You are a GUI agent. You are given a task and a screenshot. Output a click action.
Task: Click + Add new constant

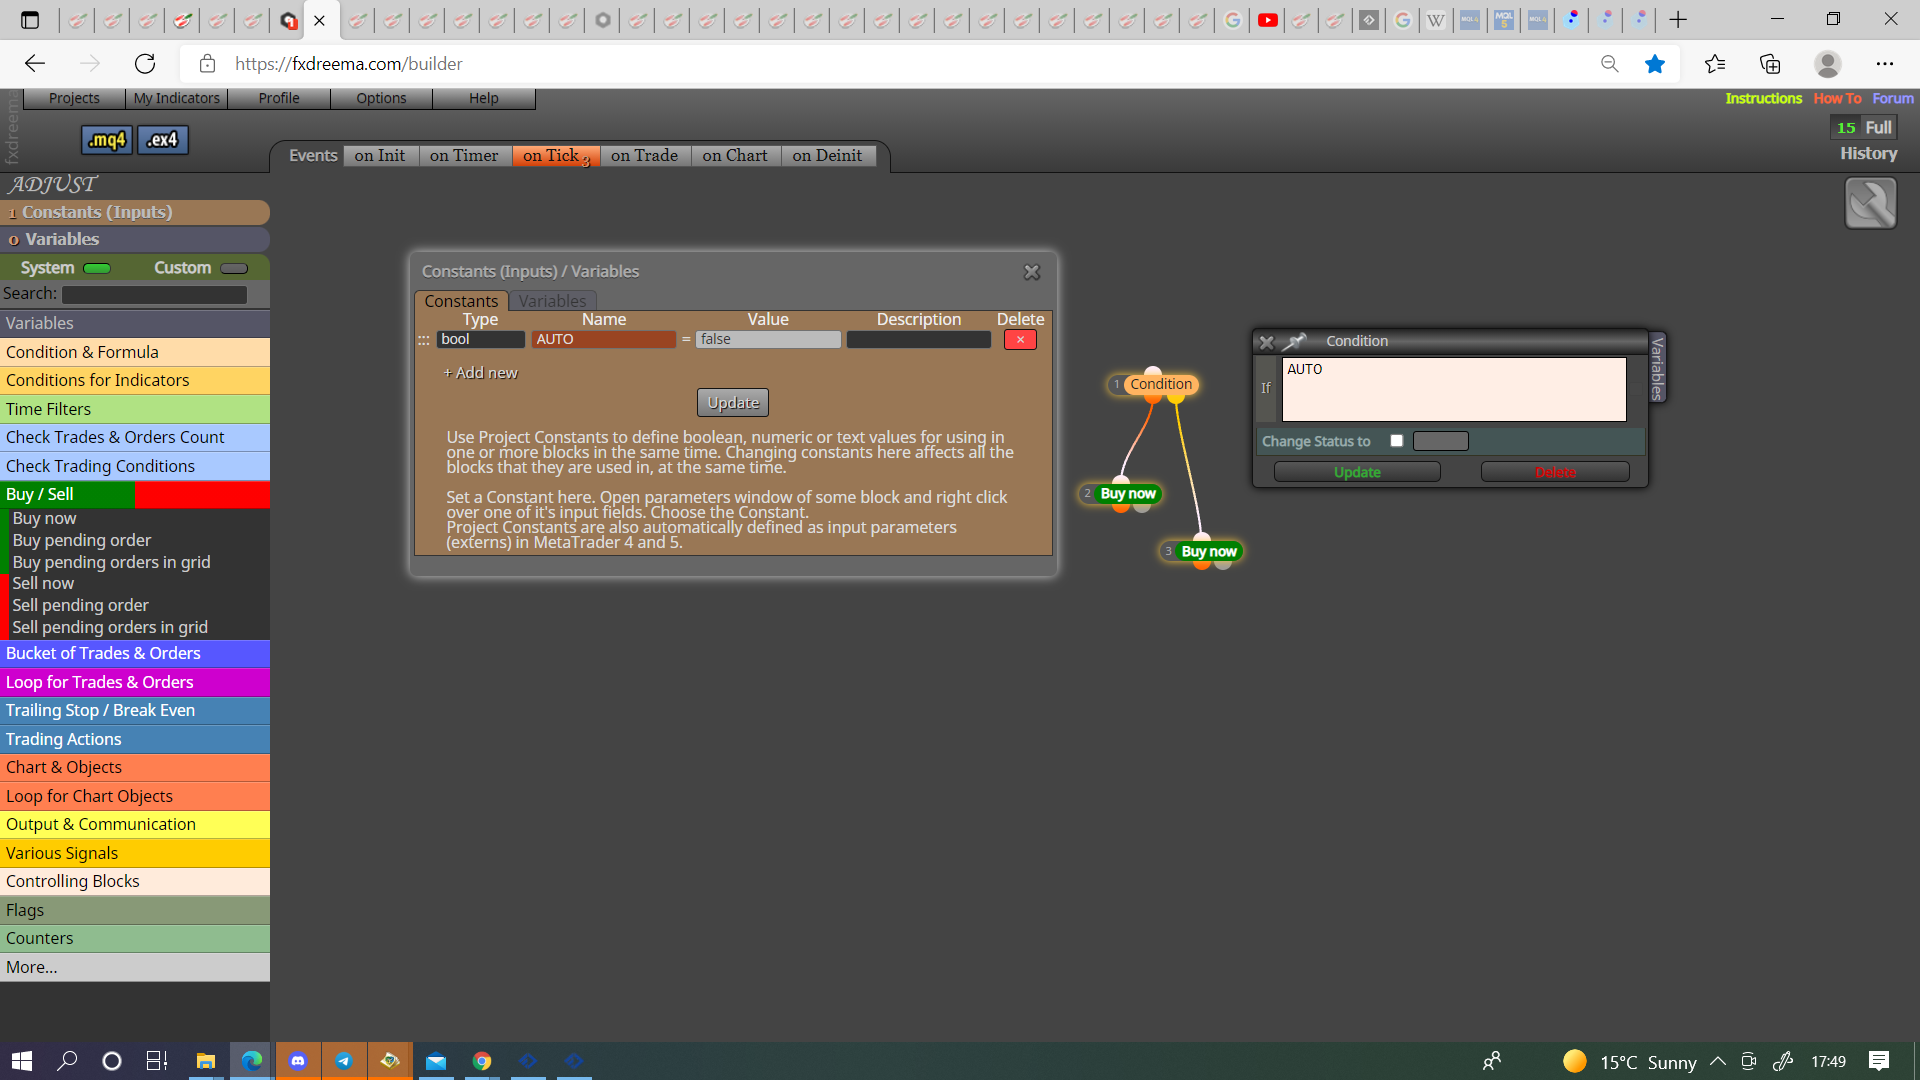(x=480, y=373)
